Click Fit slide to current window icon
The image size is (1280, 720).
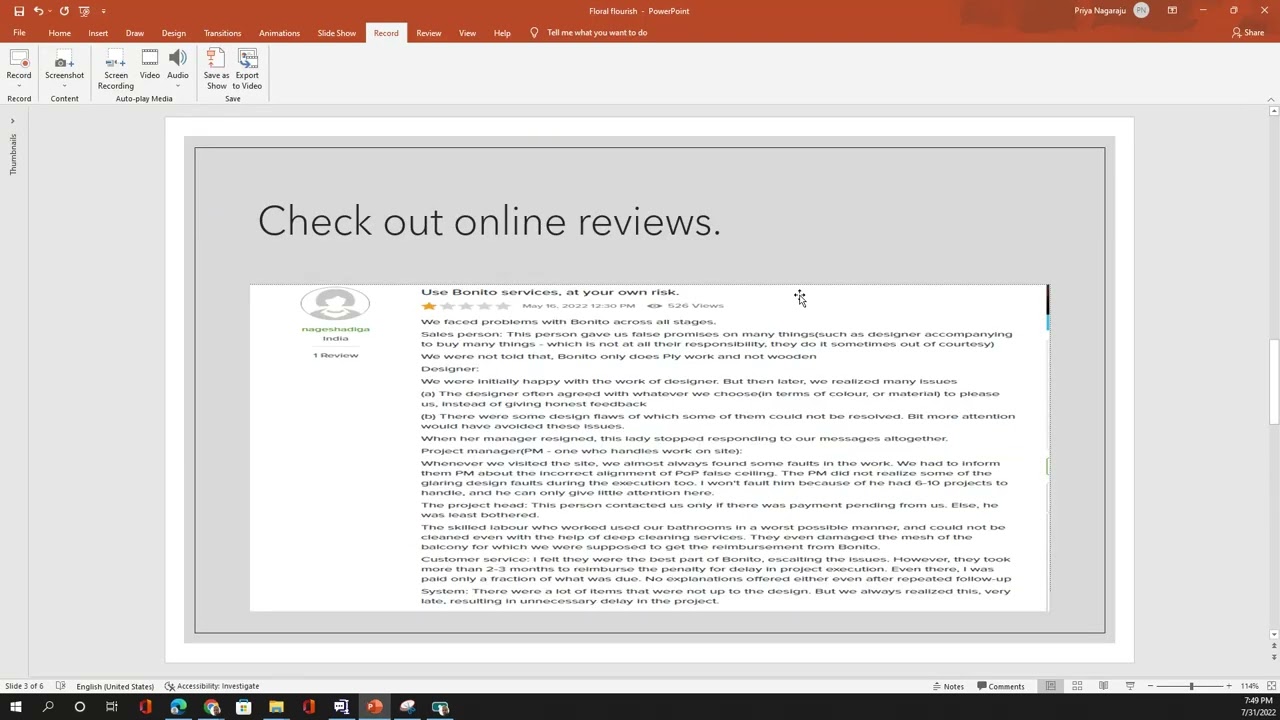pos(1270,686)
